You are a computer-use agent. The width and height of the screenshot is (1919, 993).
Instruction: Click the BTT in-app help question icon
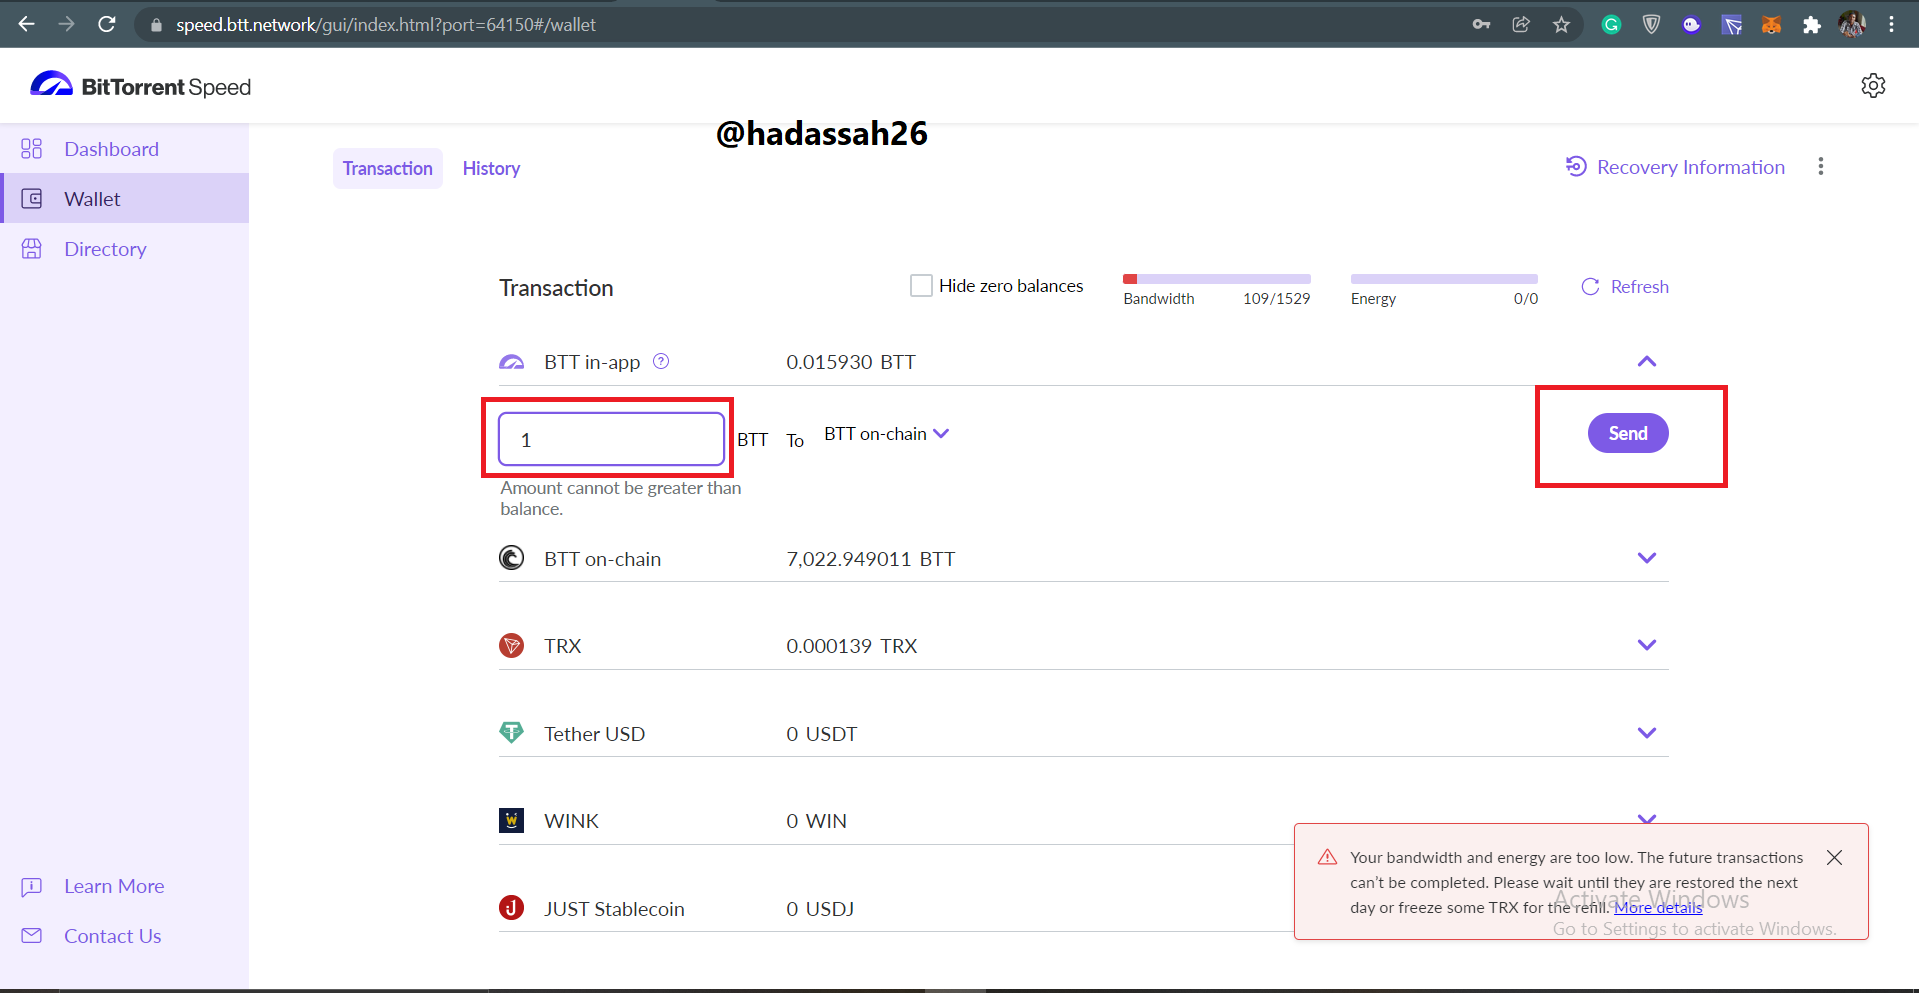click(x=661, y=361)
